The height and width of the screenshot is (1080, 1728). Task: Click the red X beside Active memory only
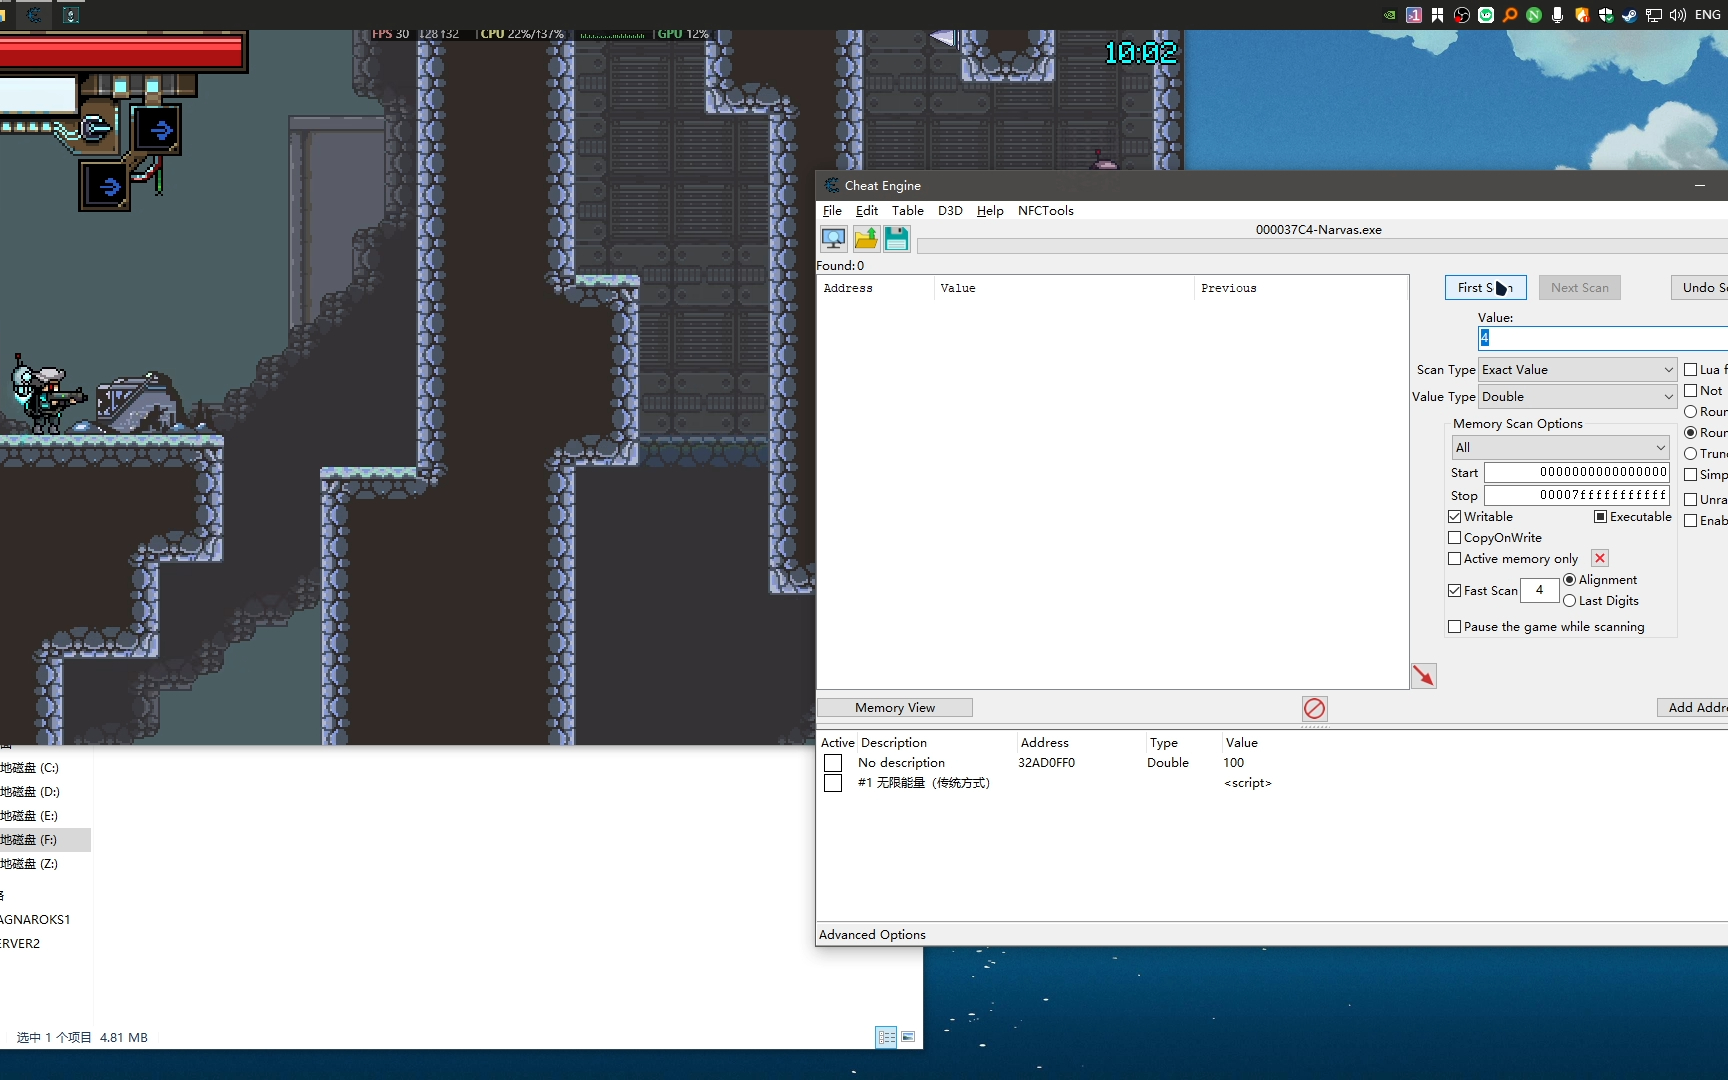click(x=1600, y=558)
